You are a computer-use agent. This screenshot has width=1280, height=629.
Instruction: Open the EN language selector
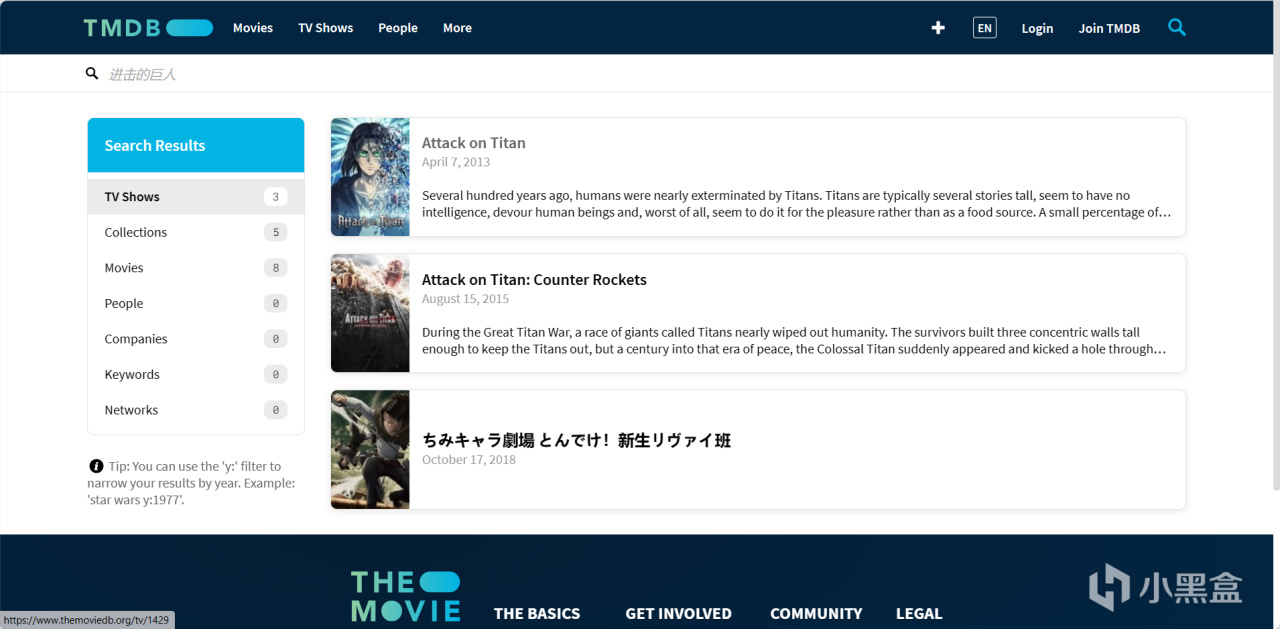[x=985, y=28]
